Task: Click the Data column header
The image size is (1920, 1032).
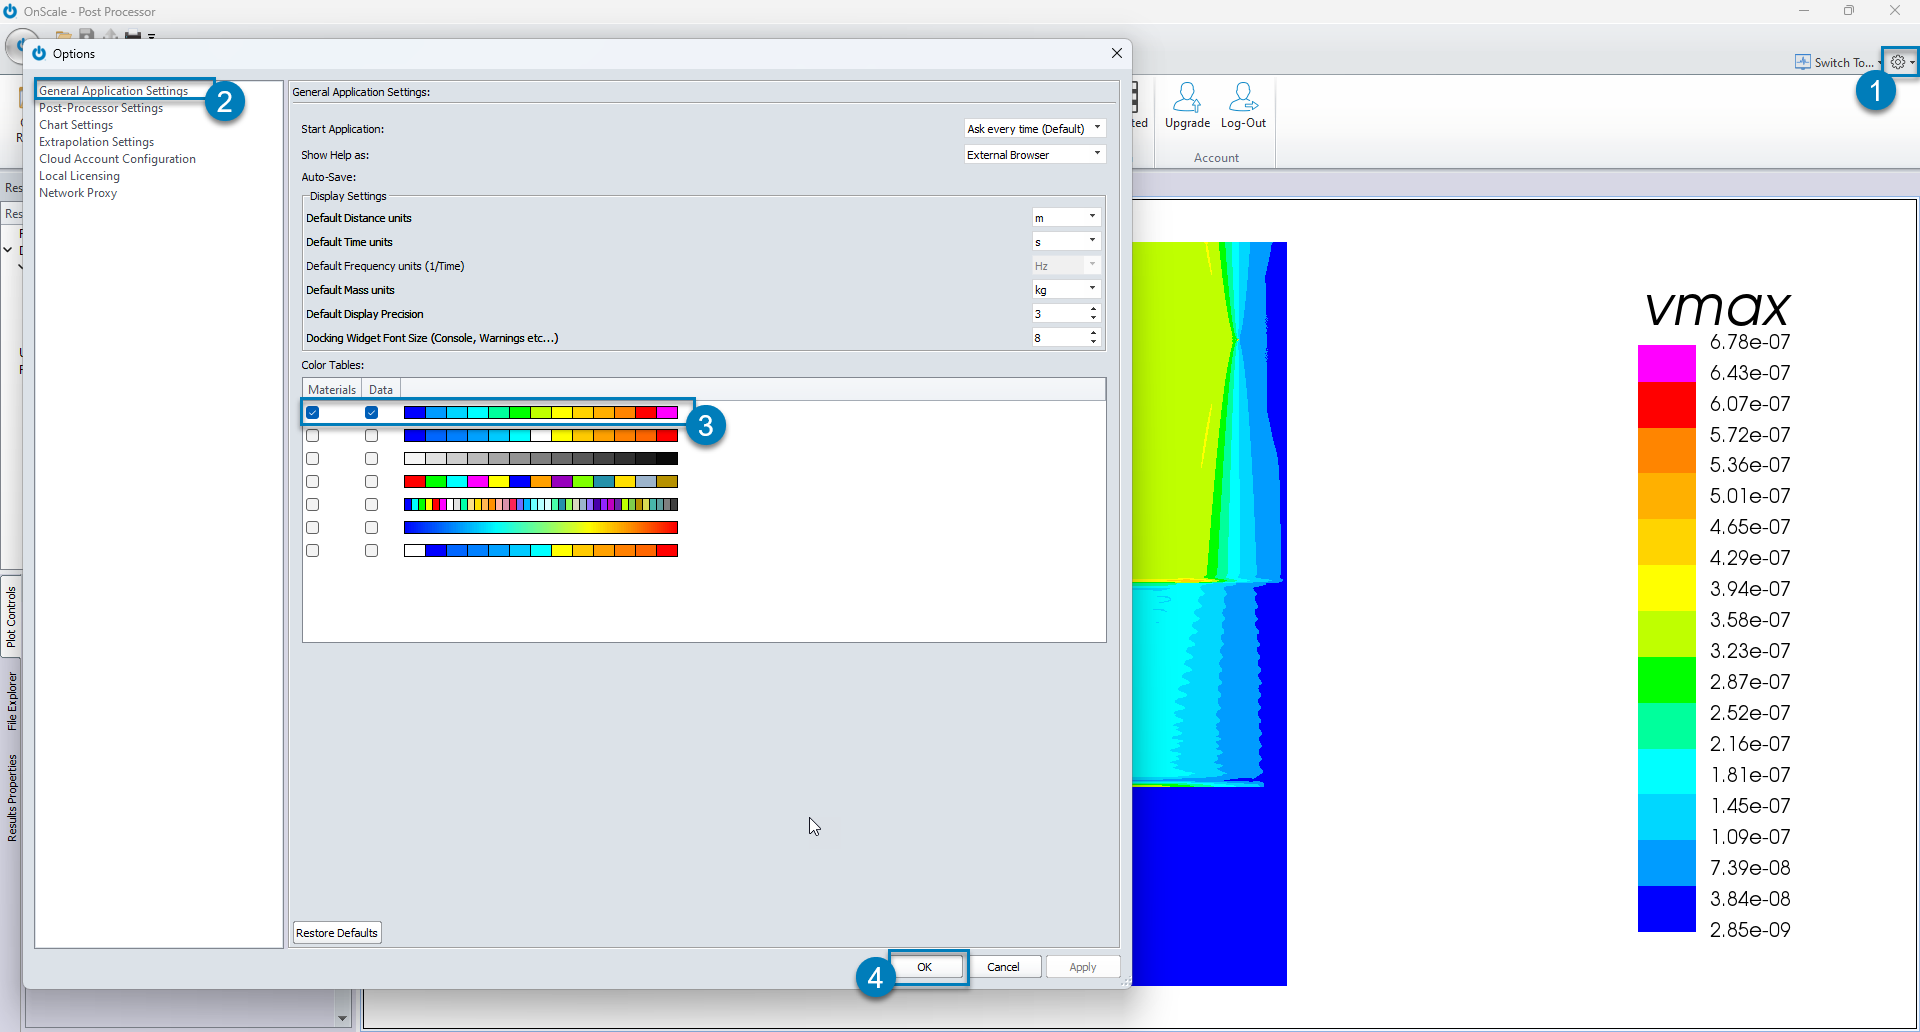Action: pyautogui.click(x=381, y=389)
